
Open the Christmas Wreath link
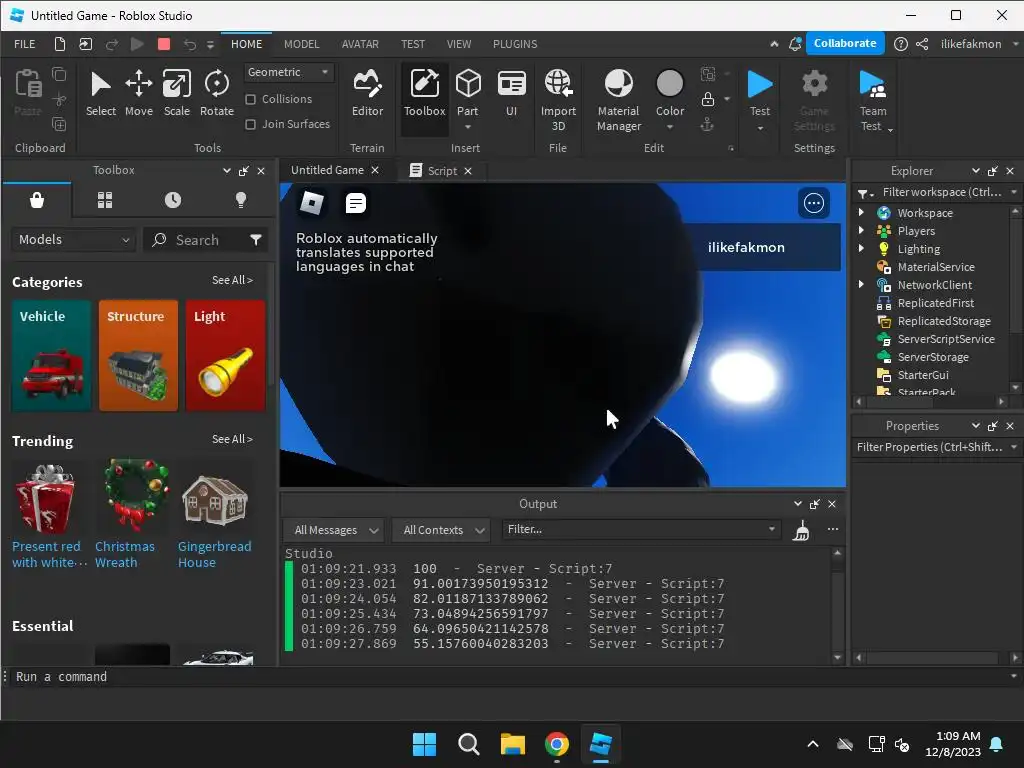coord(125,554)
